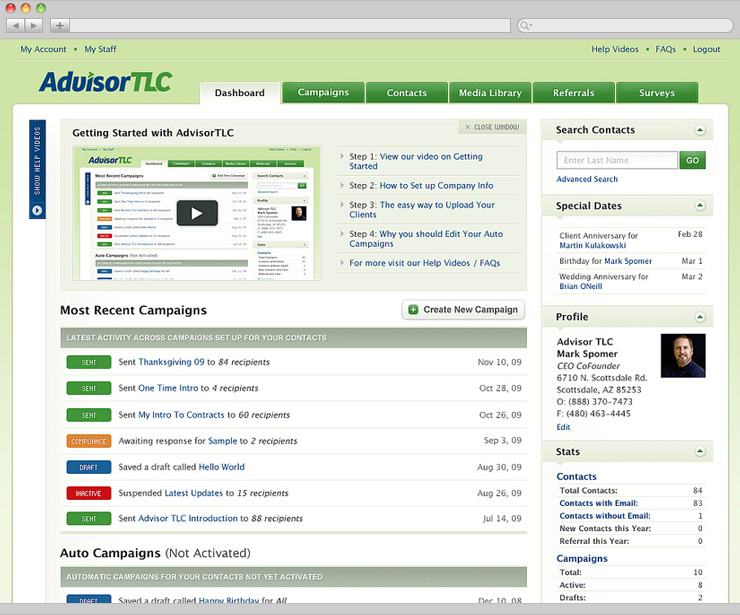Open My Intro To Contracts link
The width and height of the screenshot is (740, 615).
pyautogui.click(x=181, y=415)
